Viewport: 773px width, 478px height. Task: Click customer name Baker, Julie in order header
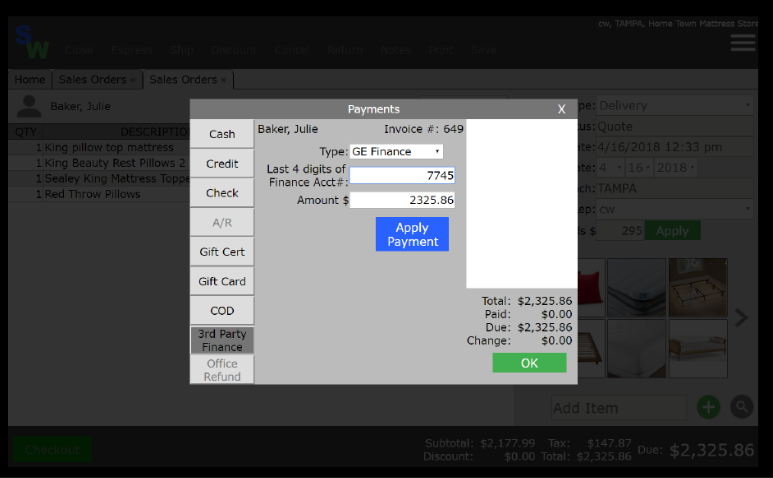80,106
